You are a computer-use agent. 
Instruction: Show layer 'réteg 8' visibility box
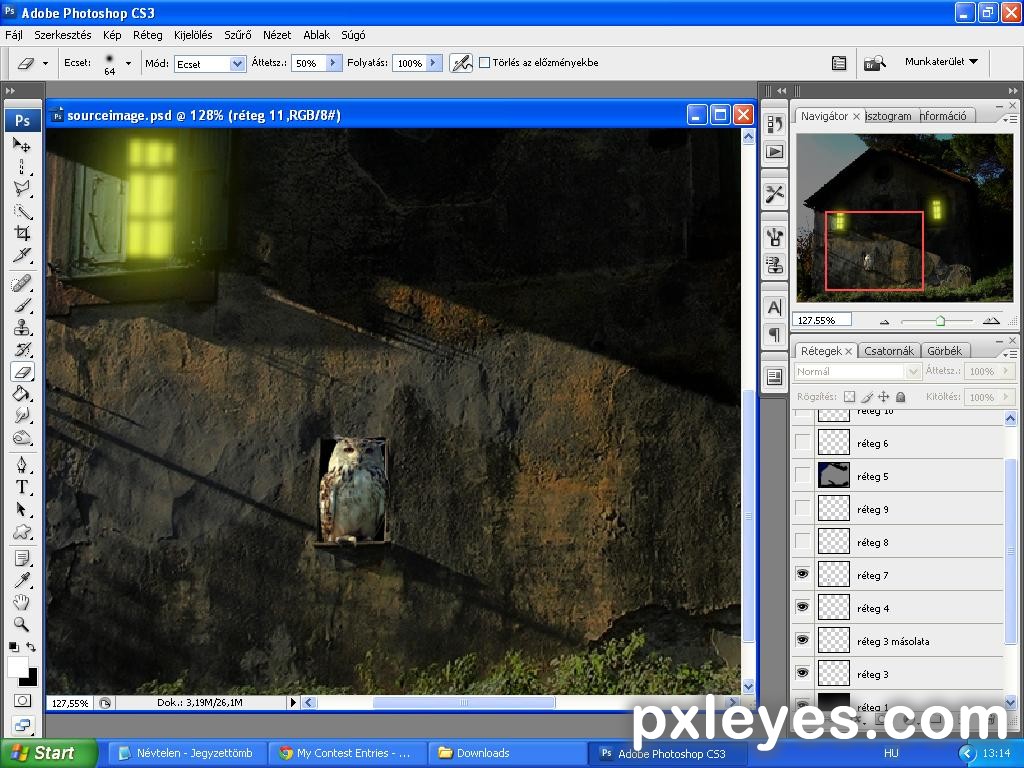803,541
